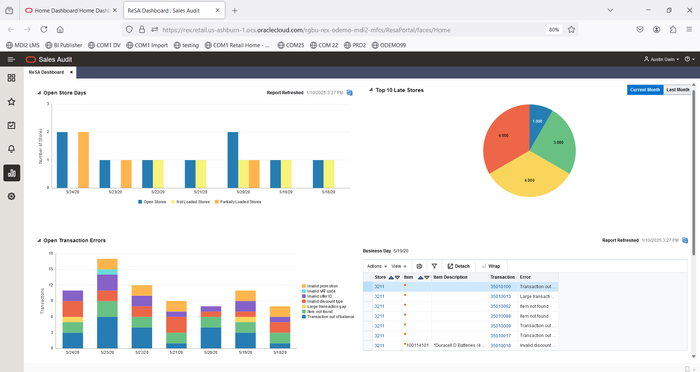The height and width of the screenshot is (372, 700).
Task: Click the Query by Example icon beside View
Action: (419, 266)
